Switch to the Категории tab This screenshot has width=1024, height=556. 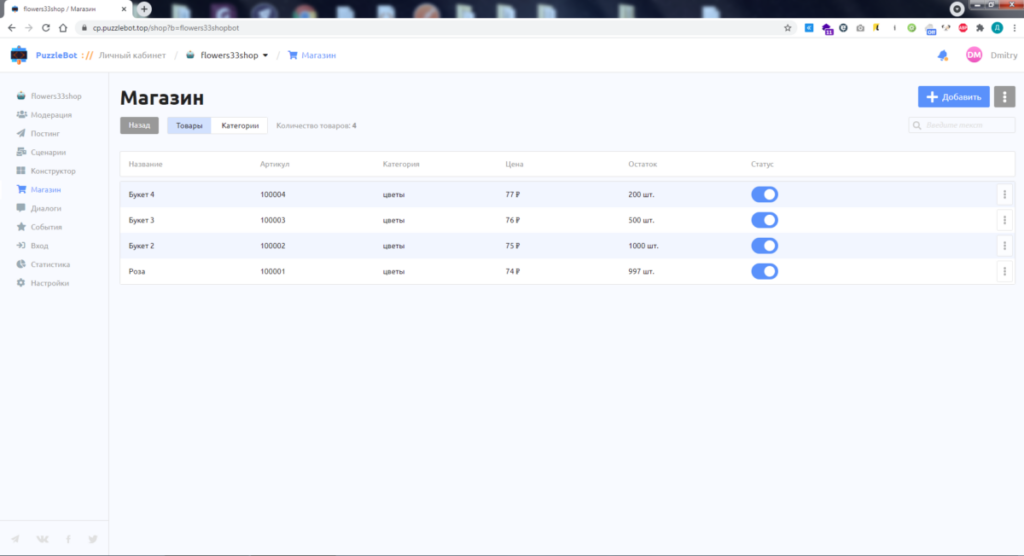click(x=240, y=126)
